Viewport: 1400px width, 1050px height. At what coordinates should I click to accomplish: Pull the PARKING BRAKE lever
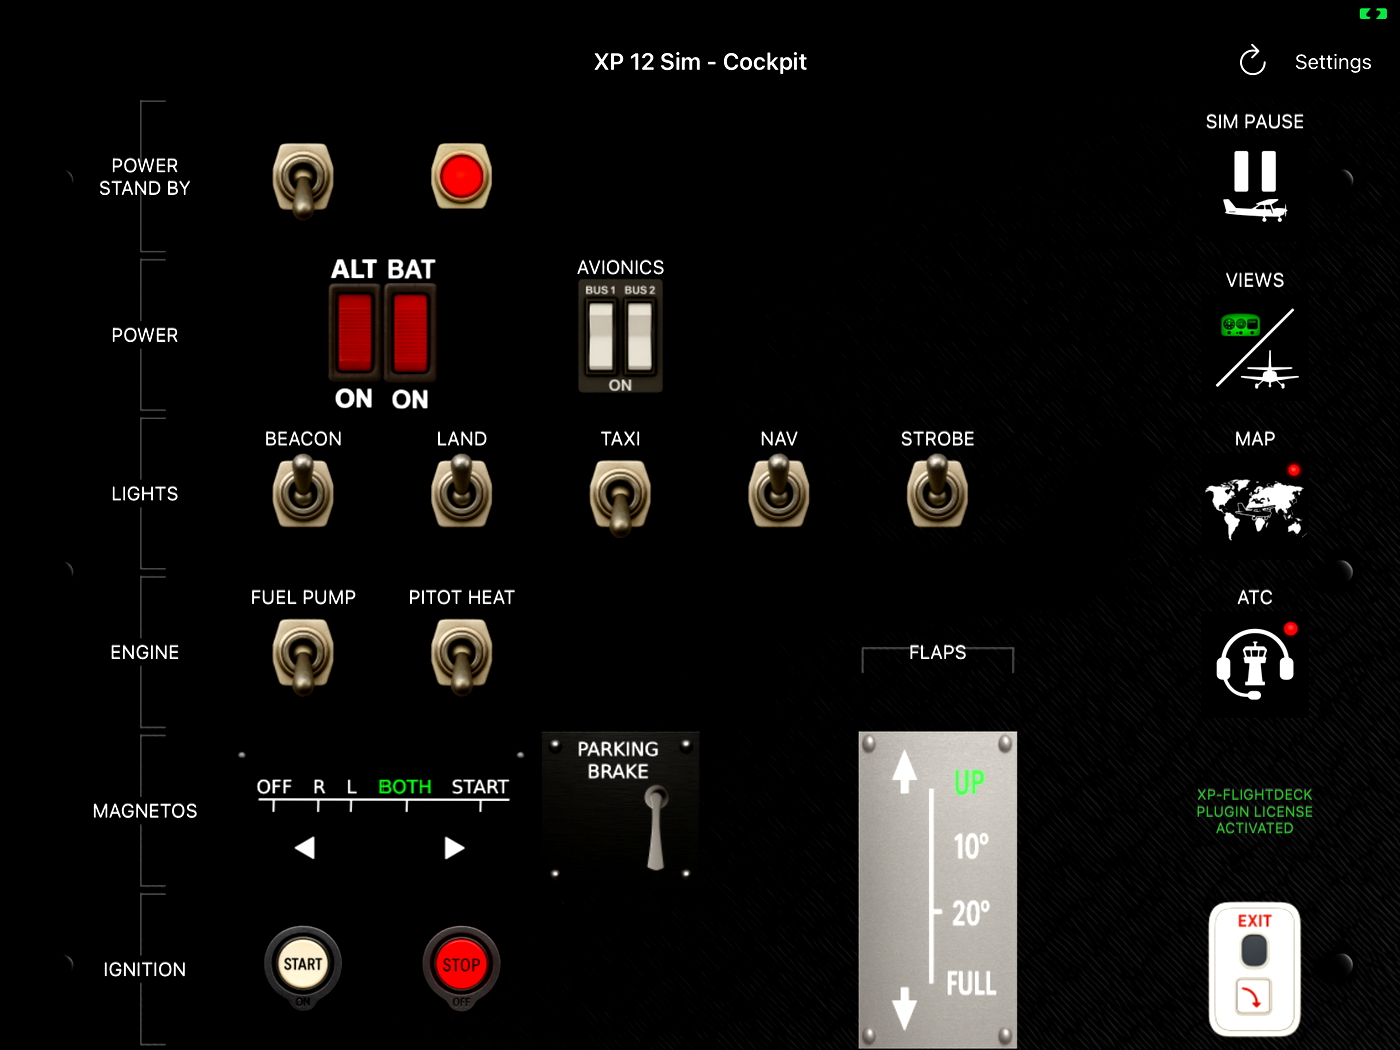657,825
